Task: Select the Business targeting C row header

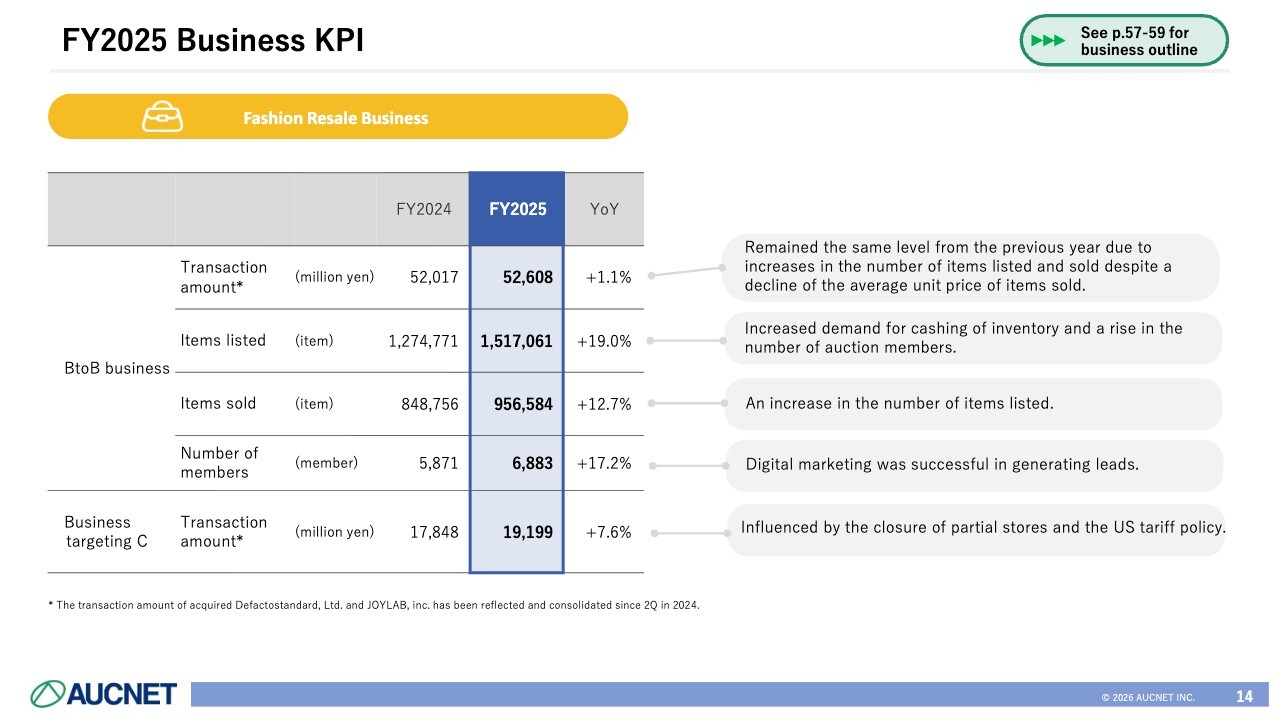Action: click(98, 532)
